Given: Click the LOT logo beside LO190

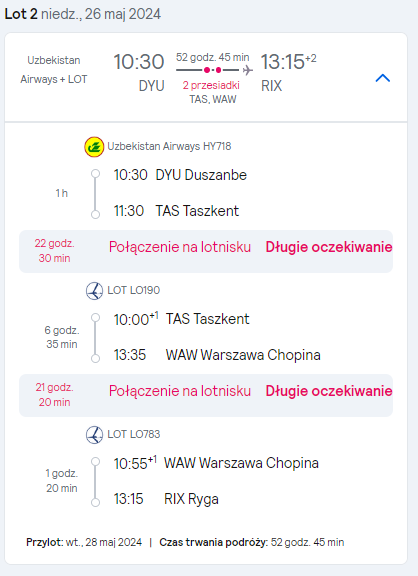Looking at the screenshot, I should [x=94, y=291].
